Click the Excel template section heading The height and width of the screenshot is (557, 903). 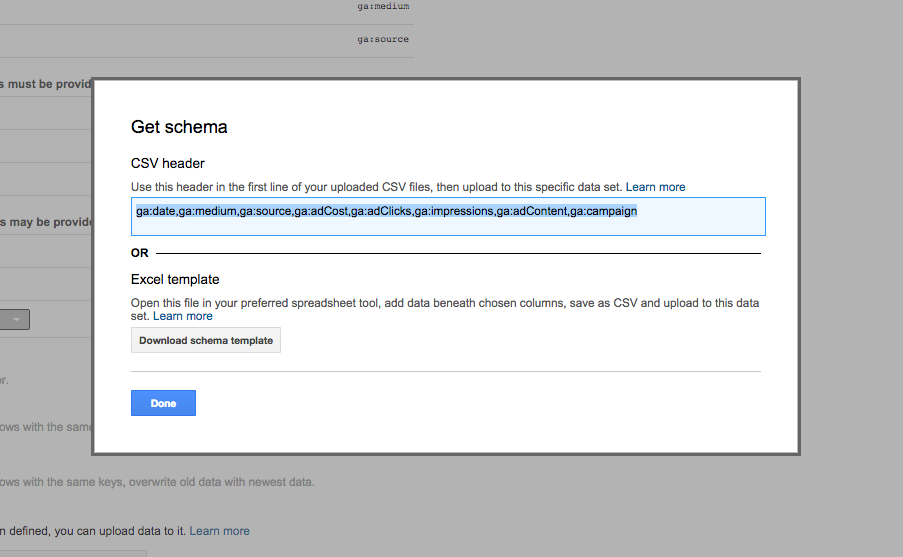[175, 279]
